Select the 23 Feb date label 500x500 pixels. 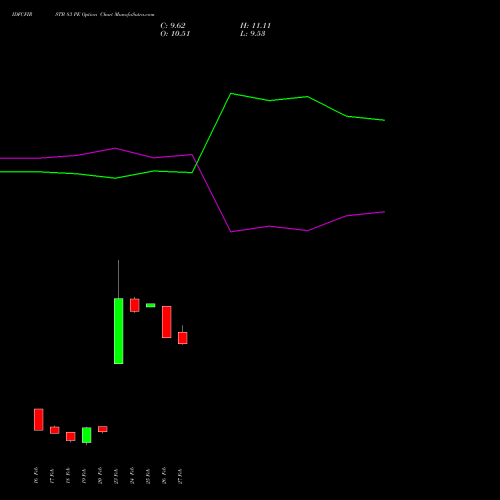[116, 475]
